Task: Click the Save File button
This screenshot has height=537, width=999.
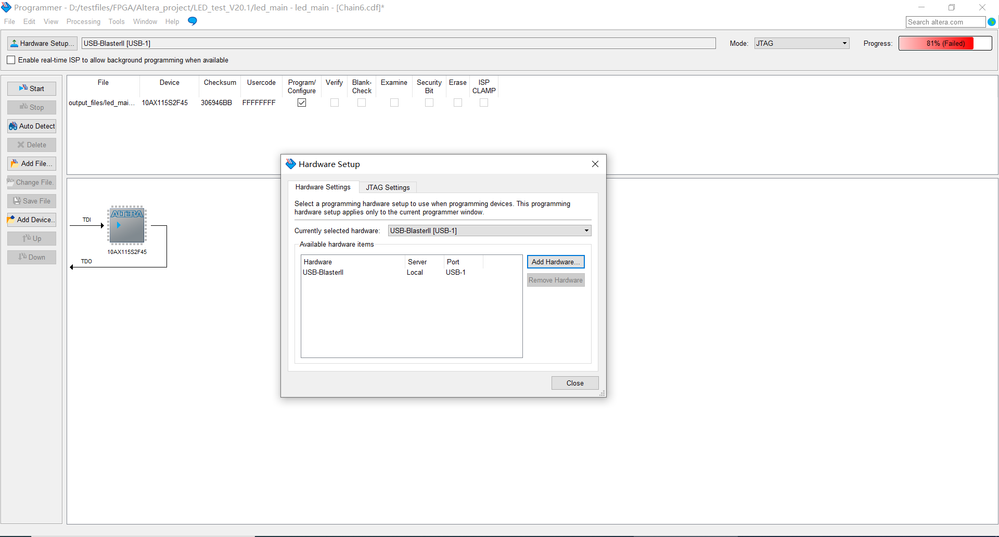Action: [32, 201]
